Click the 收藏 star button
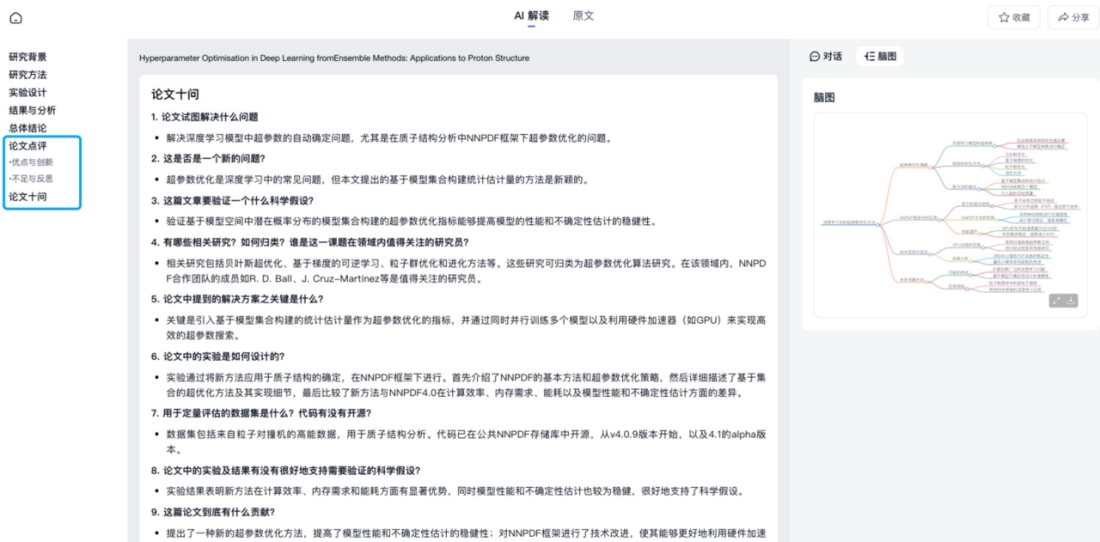This screenshot has height=542, width=1100. pyautogui.click(x=1013, y=17)
